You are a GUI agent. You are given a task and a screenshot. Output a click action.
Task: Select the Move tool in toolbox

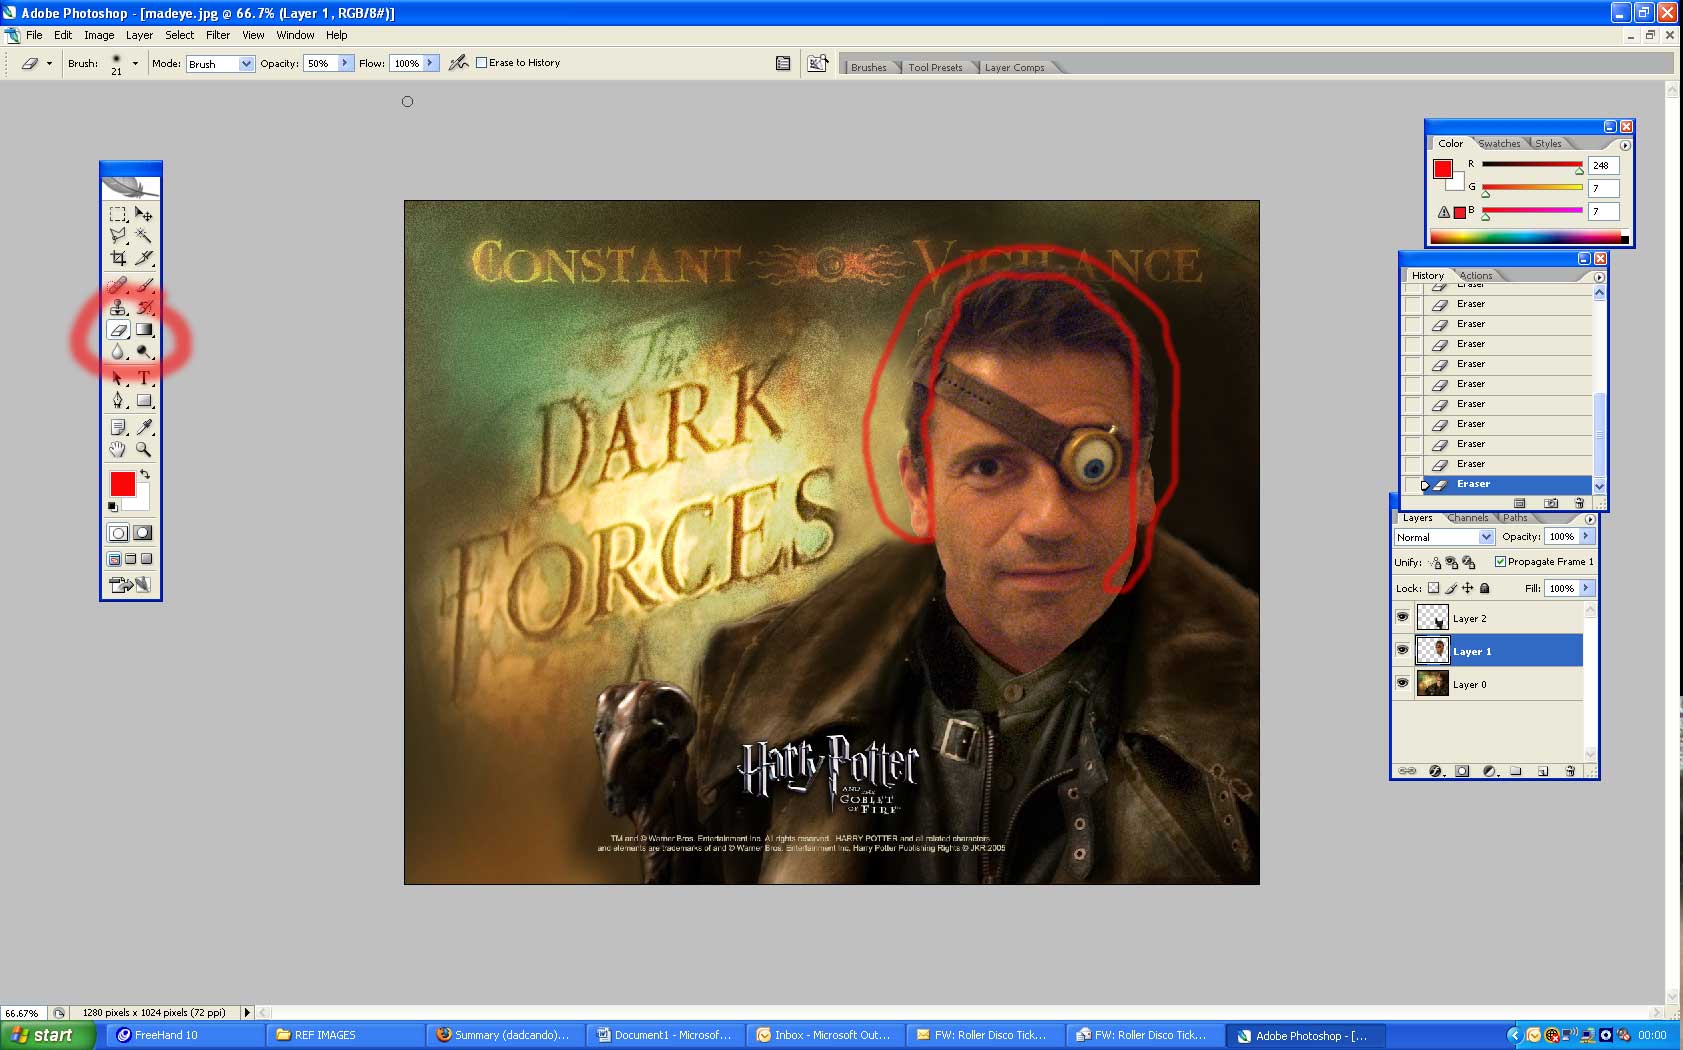tap(144, 214)
